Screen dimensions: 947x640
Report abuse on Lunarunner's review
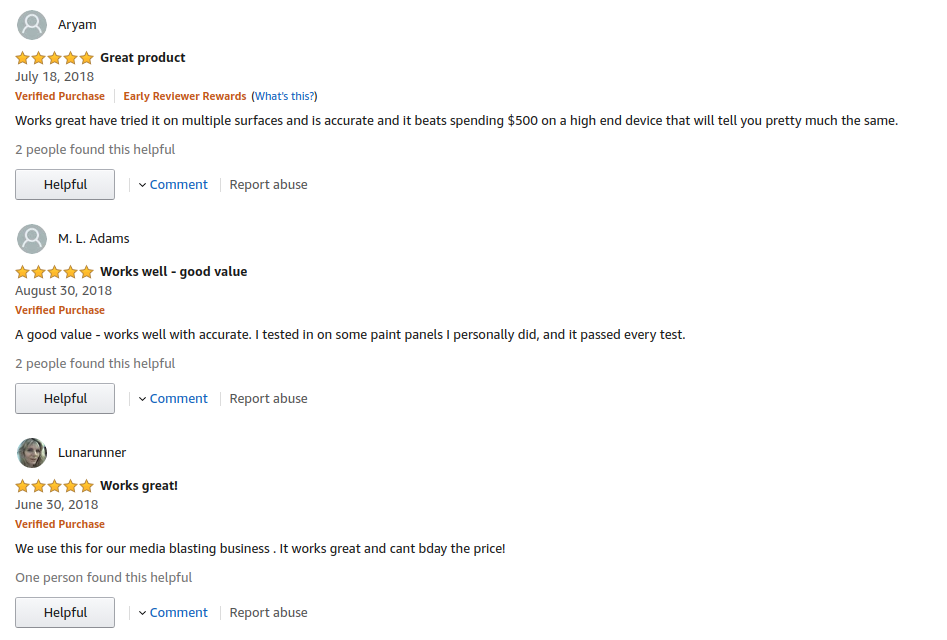click(x=268, y=612)
